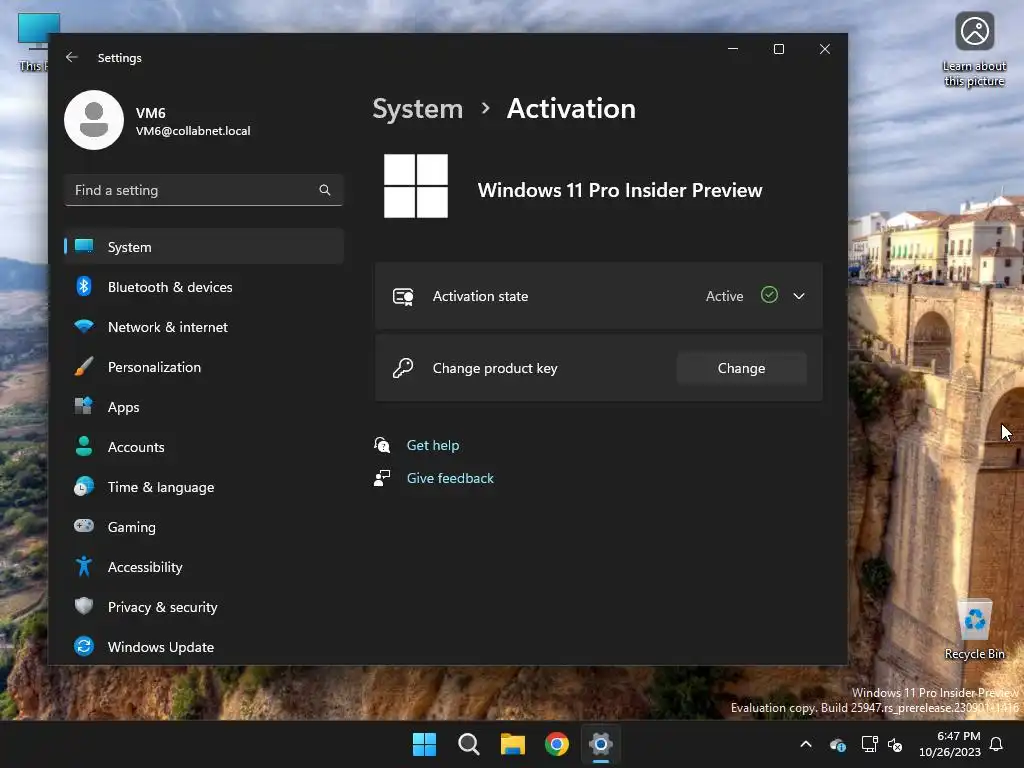Open Network & internet settings
The image size is (1024, 768).
204,327
